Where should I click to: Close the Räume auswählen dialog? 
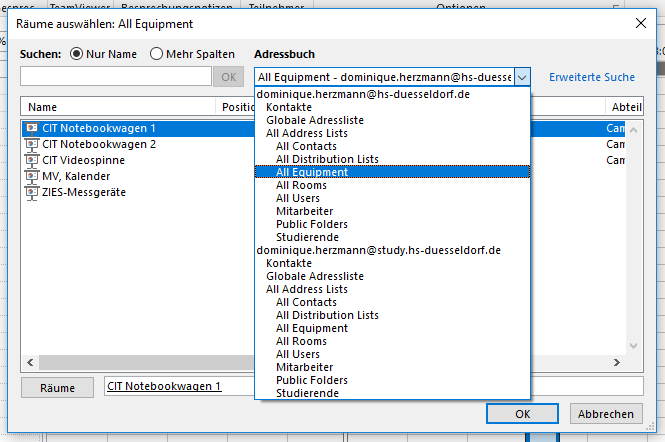coord(641,23)
